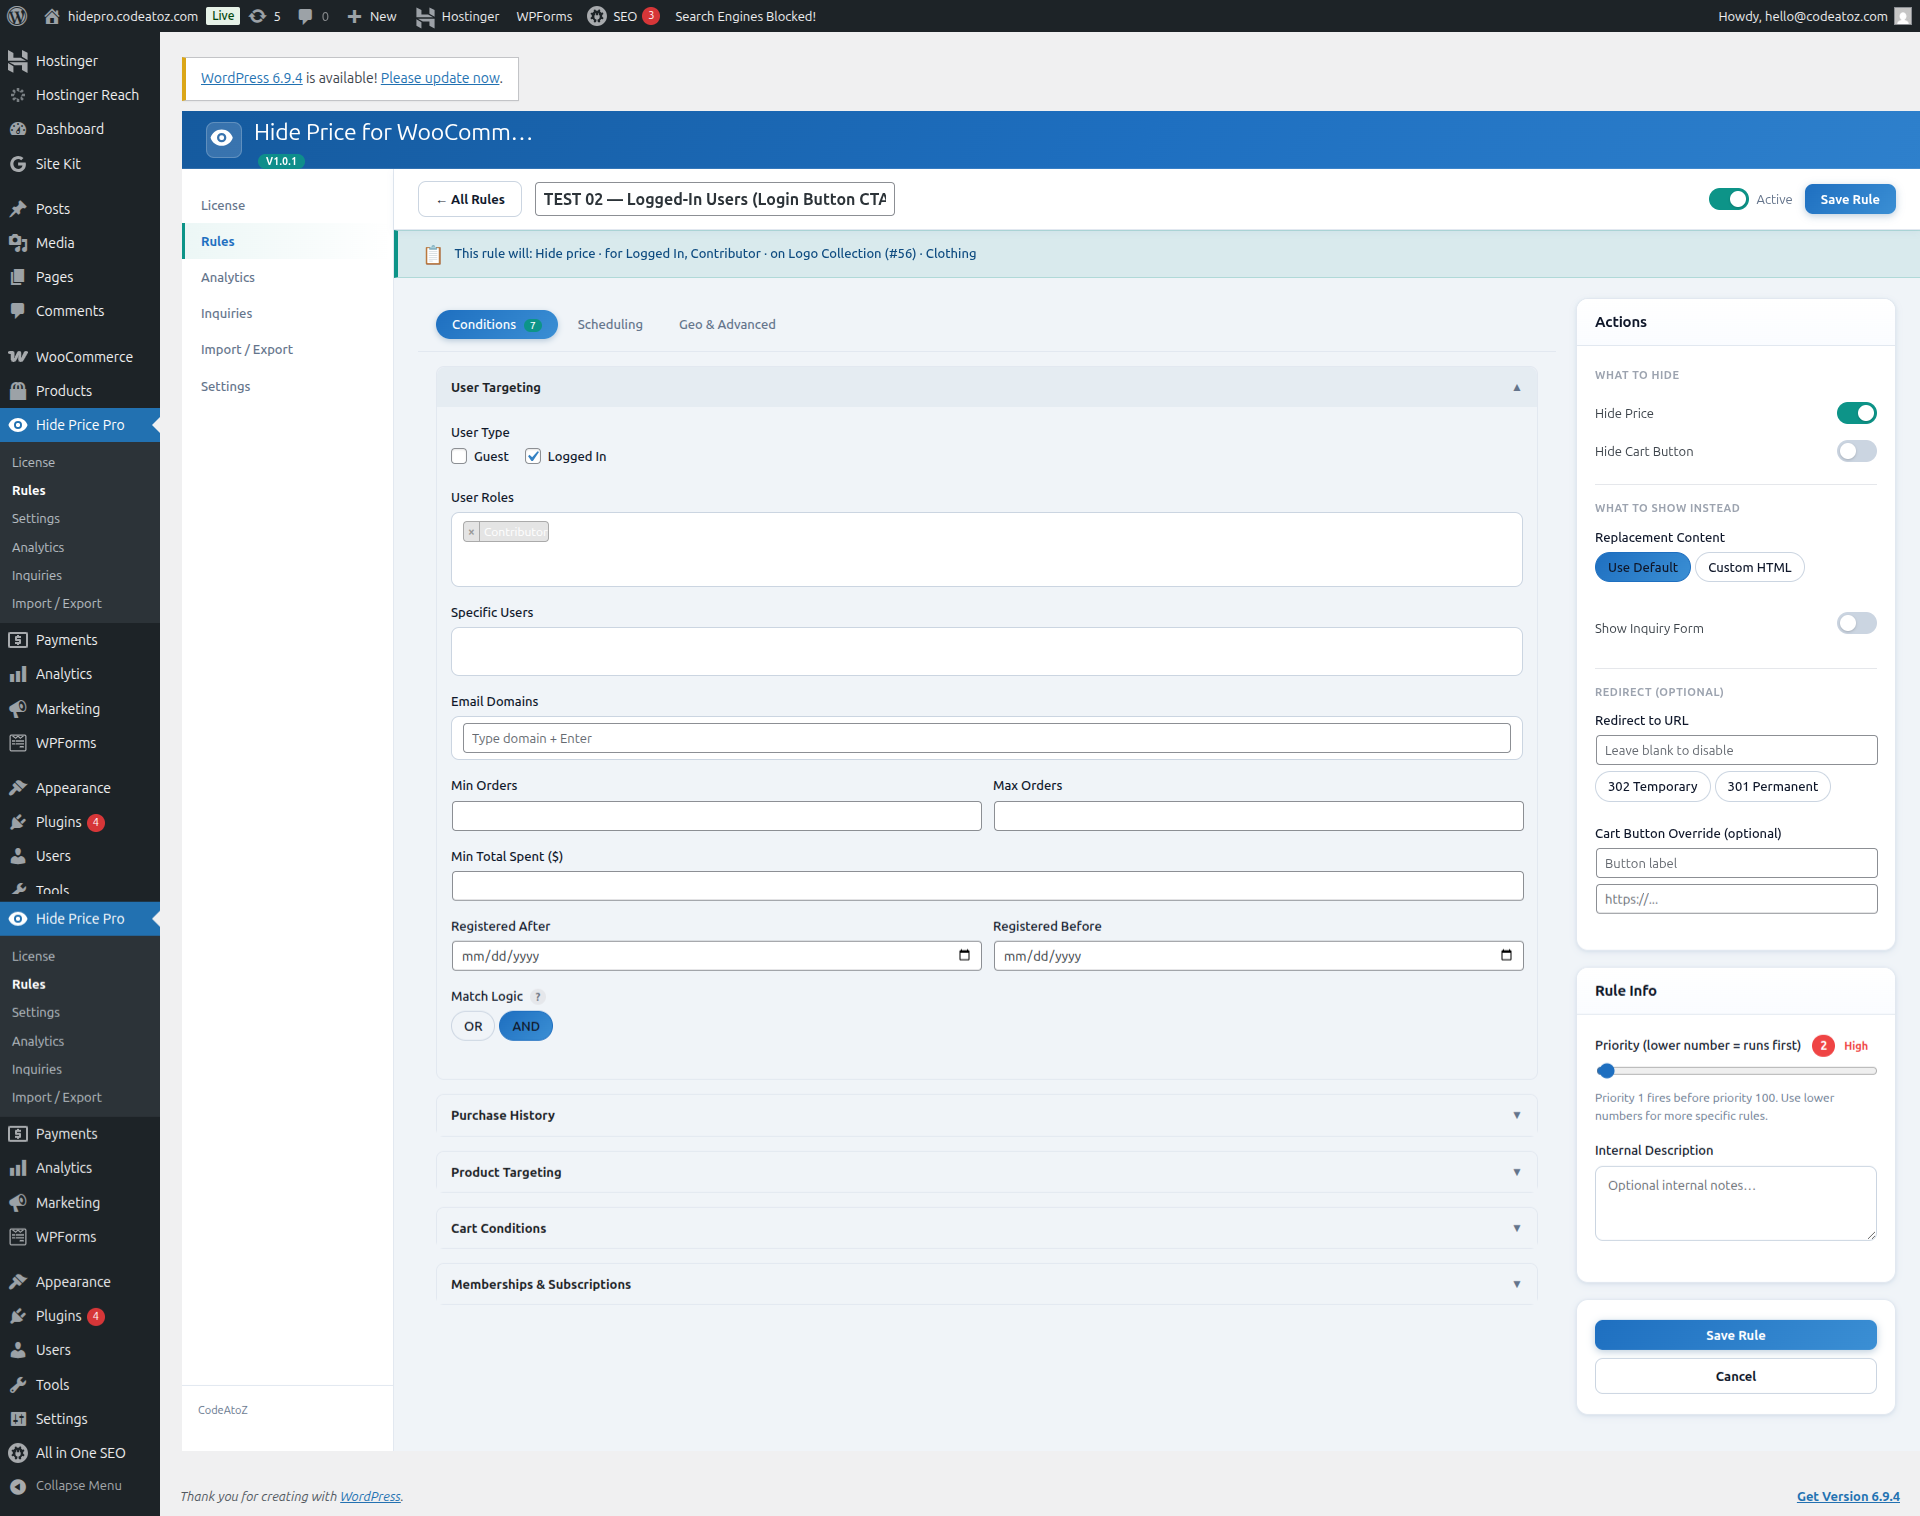This screenshot has width=1920, height=1516.
Task: Click the Collapse Menu arrow icon
Action: [18, 1486]
